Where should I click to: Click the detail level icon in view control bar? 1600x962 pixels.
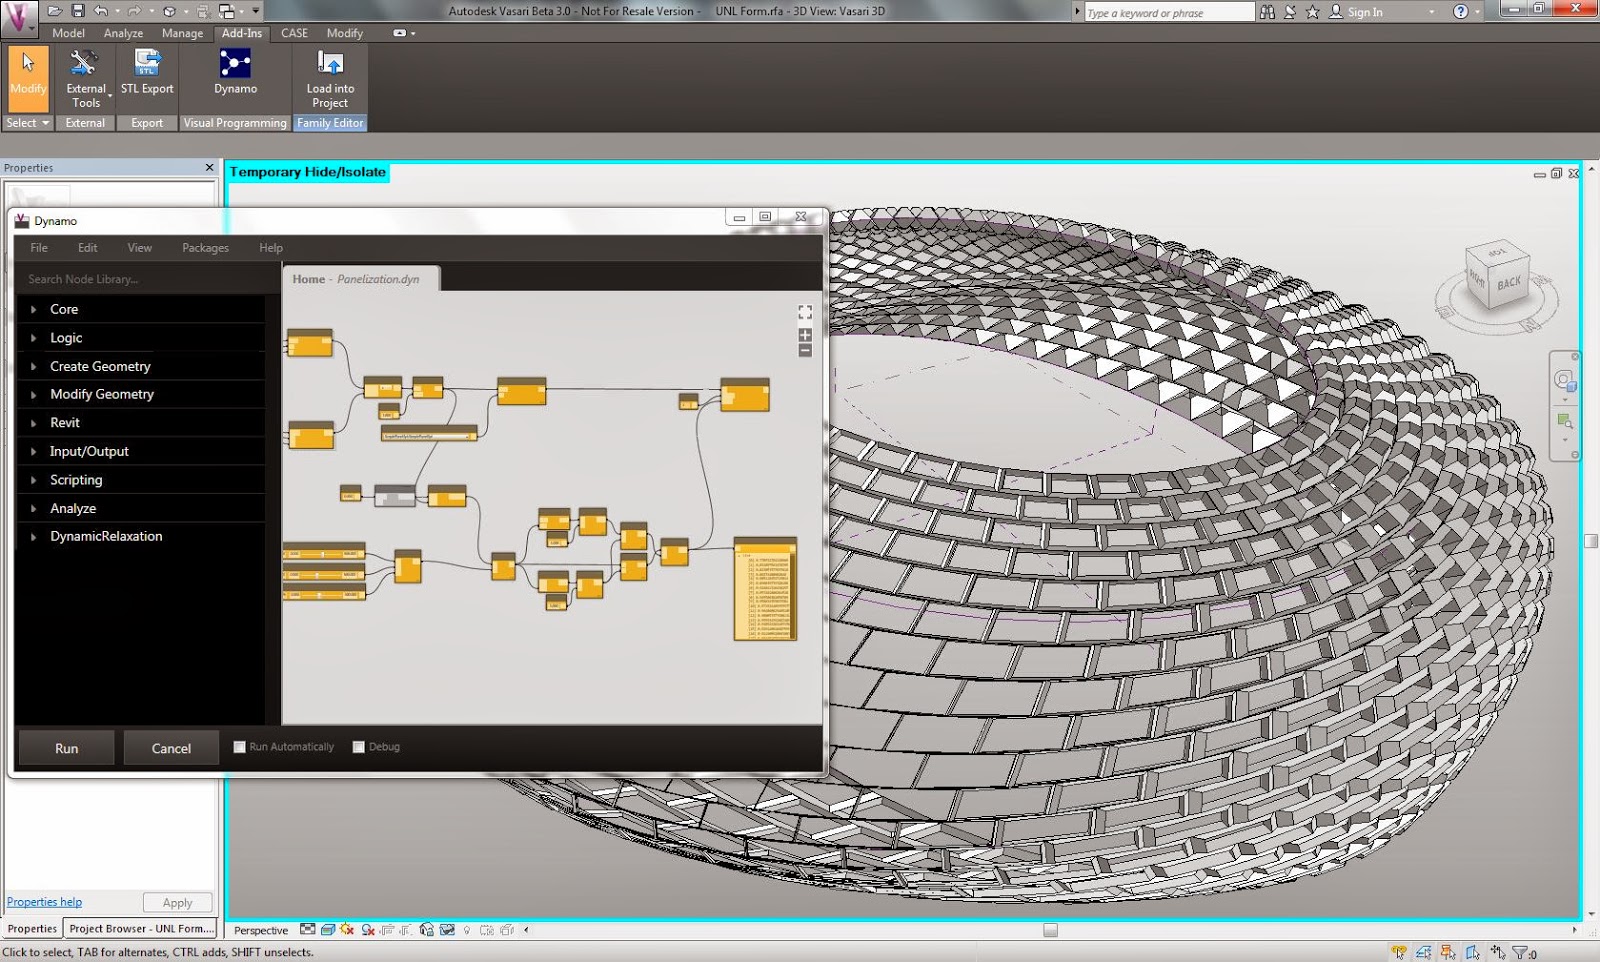308,930
